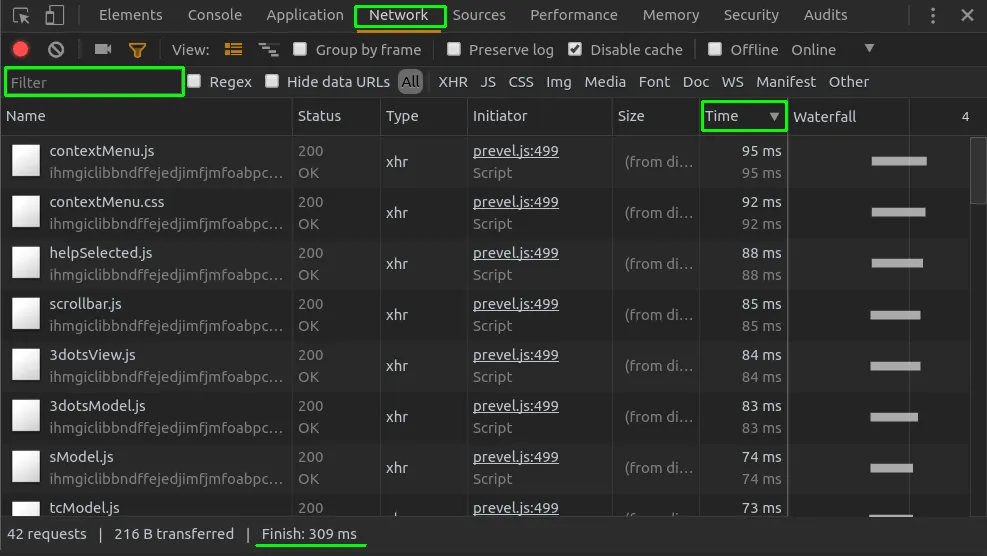The height and width of the screenshot is (556, 987).
Task: Enable the Group by frame checkbox
Action: tap(300, 49)
